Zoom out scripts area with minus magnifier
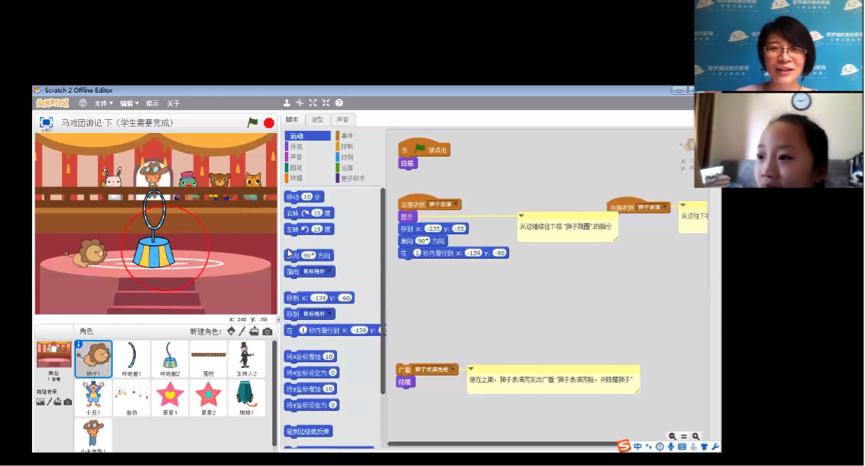The width and height of the screenshot is (865, 466). coord(672,436)
